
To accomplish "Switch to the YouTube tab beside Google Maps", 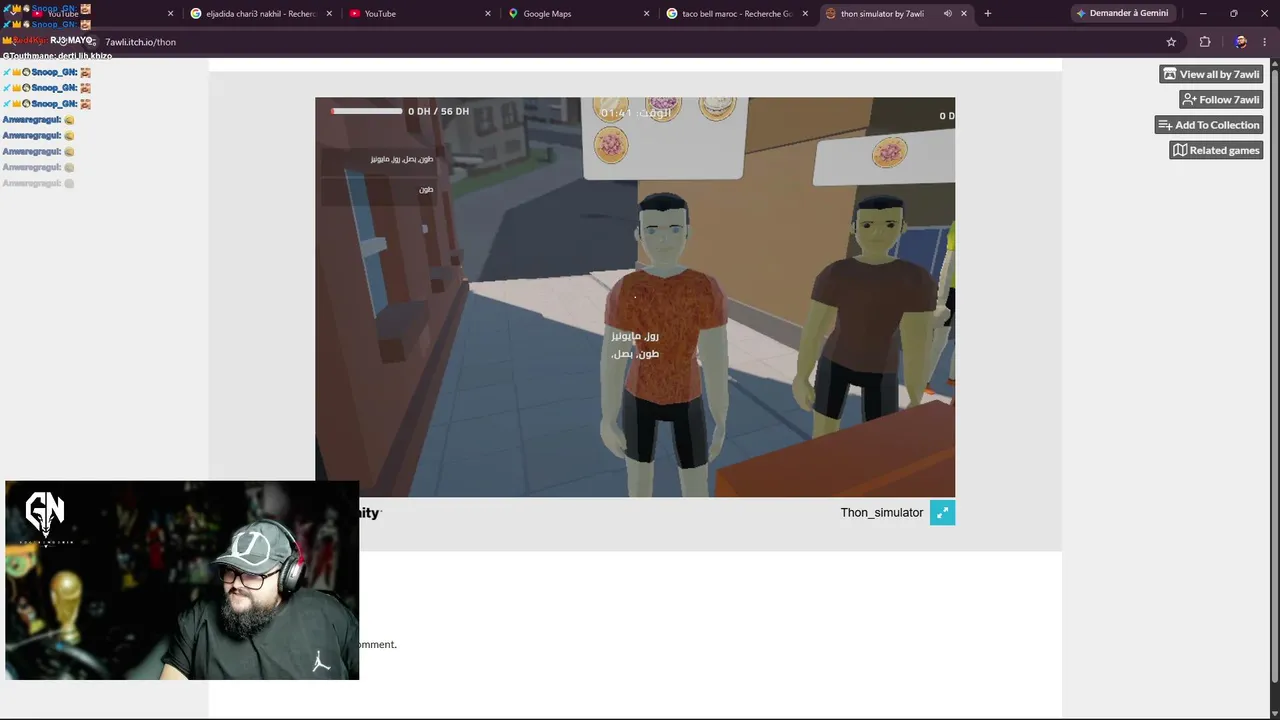I will [420, 13].
